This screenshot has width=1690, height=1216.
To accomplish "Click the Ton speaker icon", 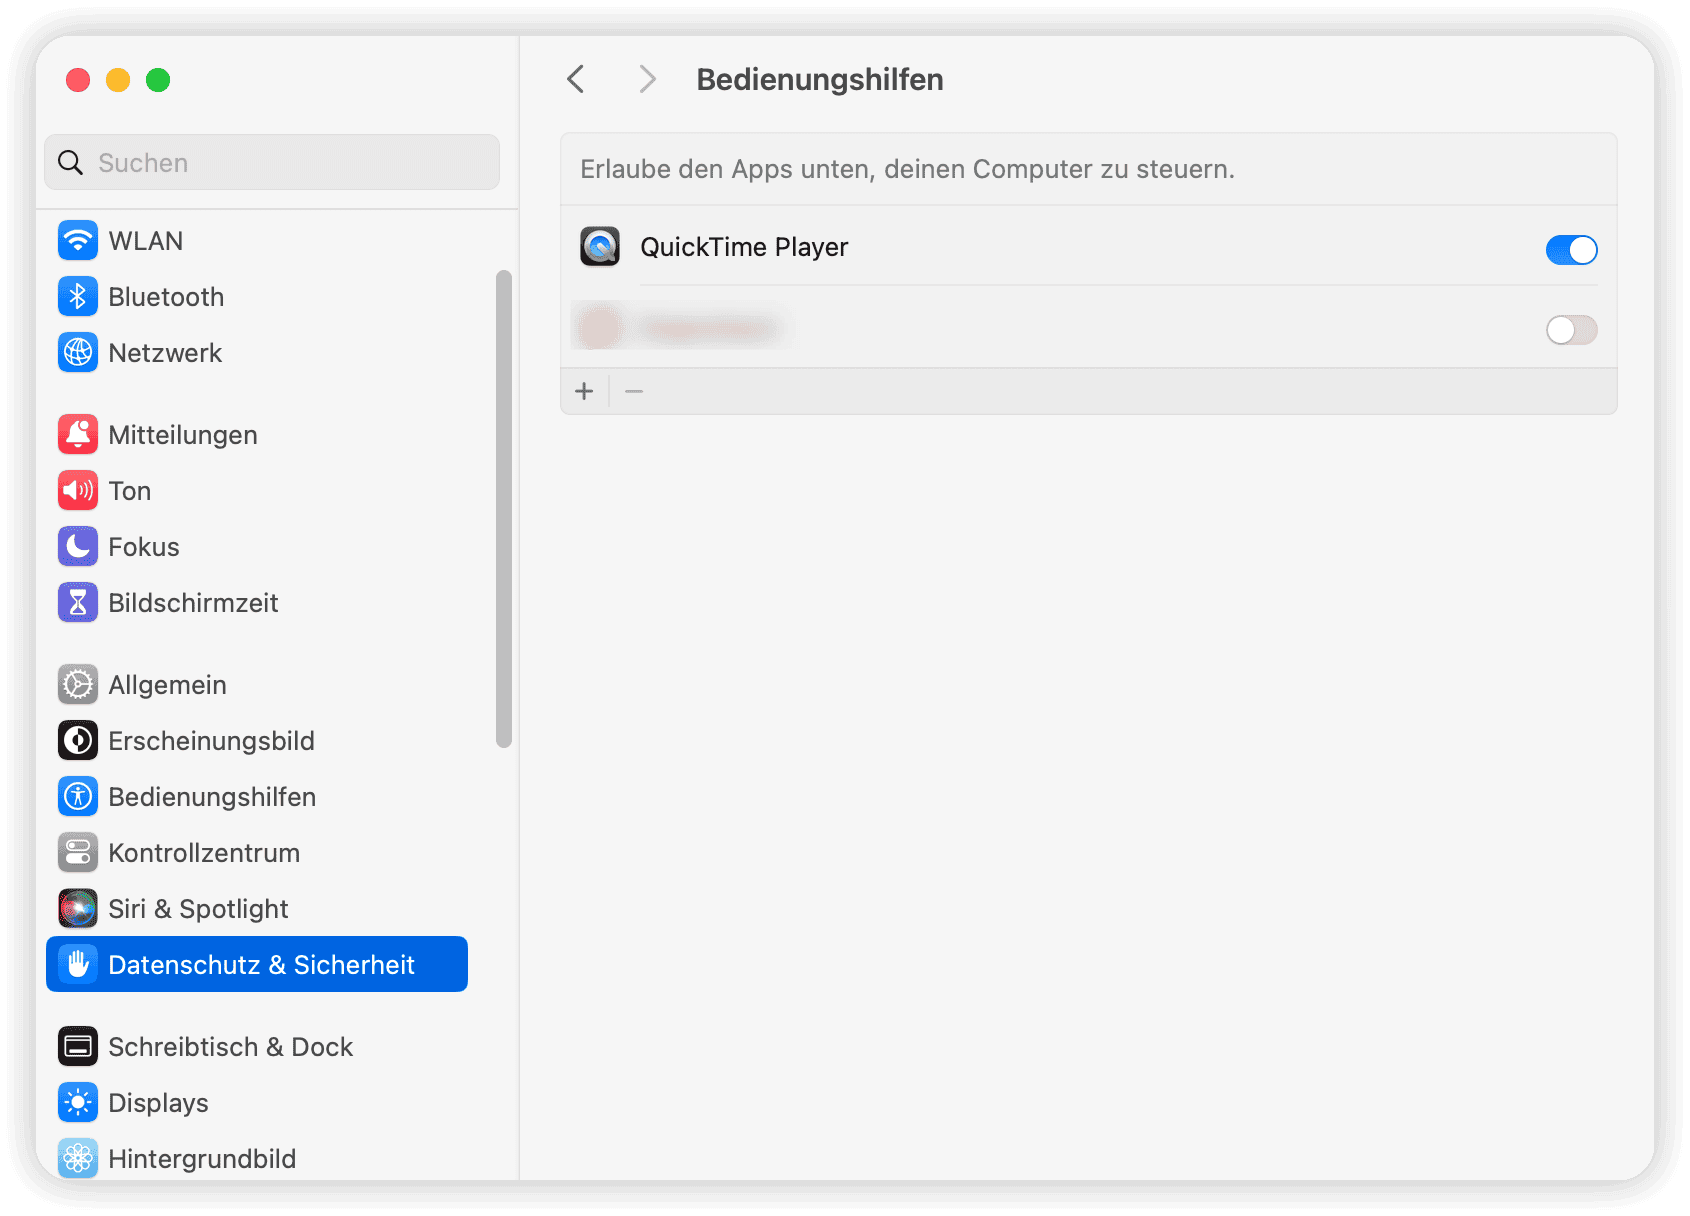I will click(x=78, y=490).
